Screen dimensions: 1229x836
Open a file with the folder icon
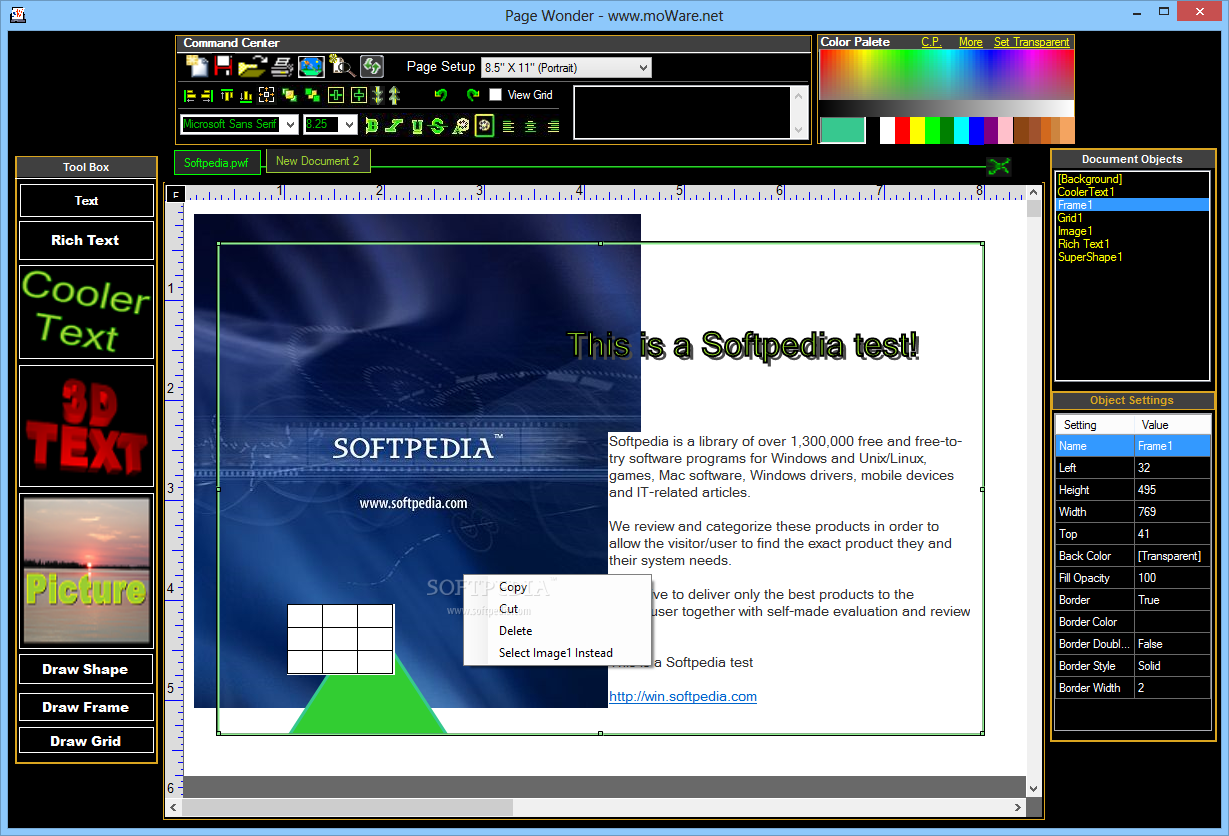252,66
